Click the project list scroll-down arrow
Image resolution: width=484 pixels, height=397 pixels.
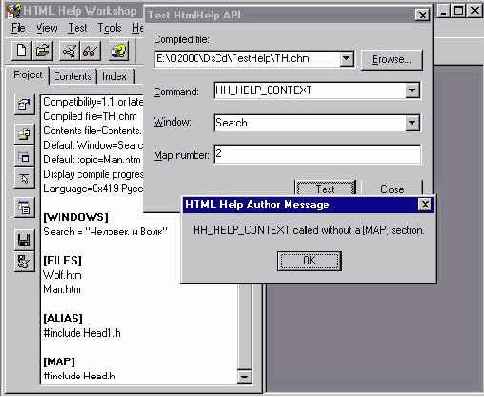pyautogui.click(x=244, y=377)
